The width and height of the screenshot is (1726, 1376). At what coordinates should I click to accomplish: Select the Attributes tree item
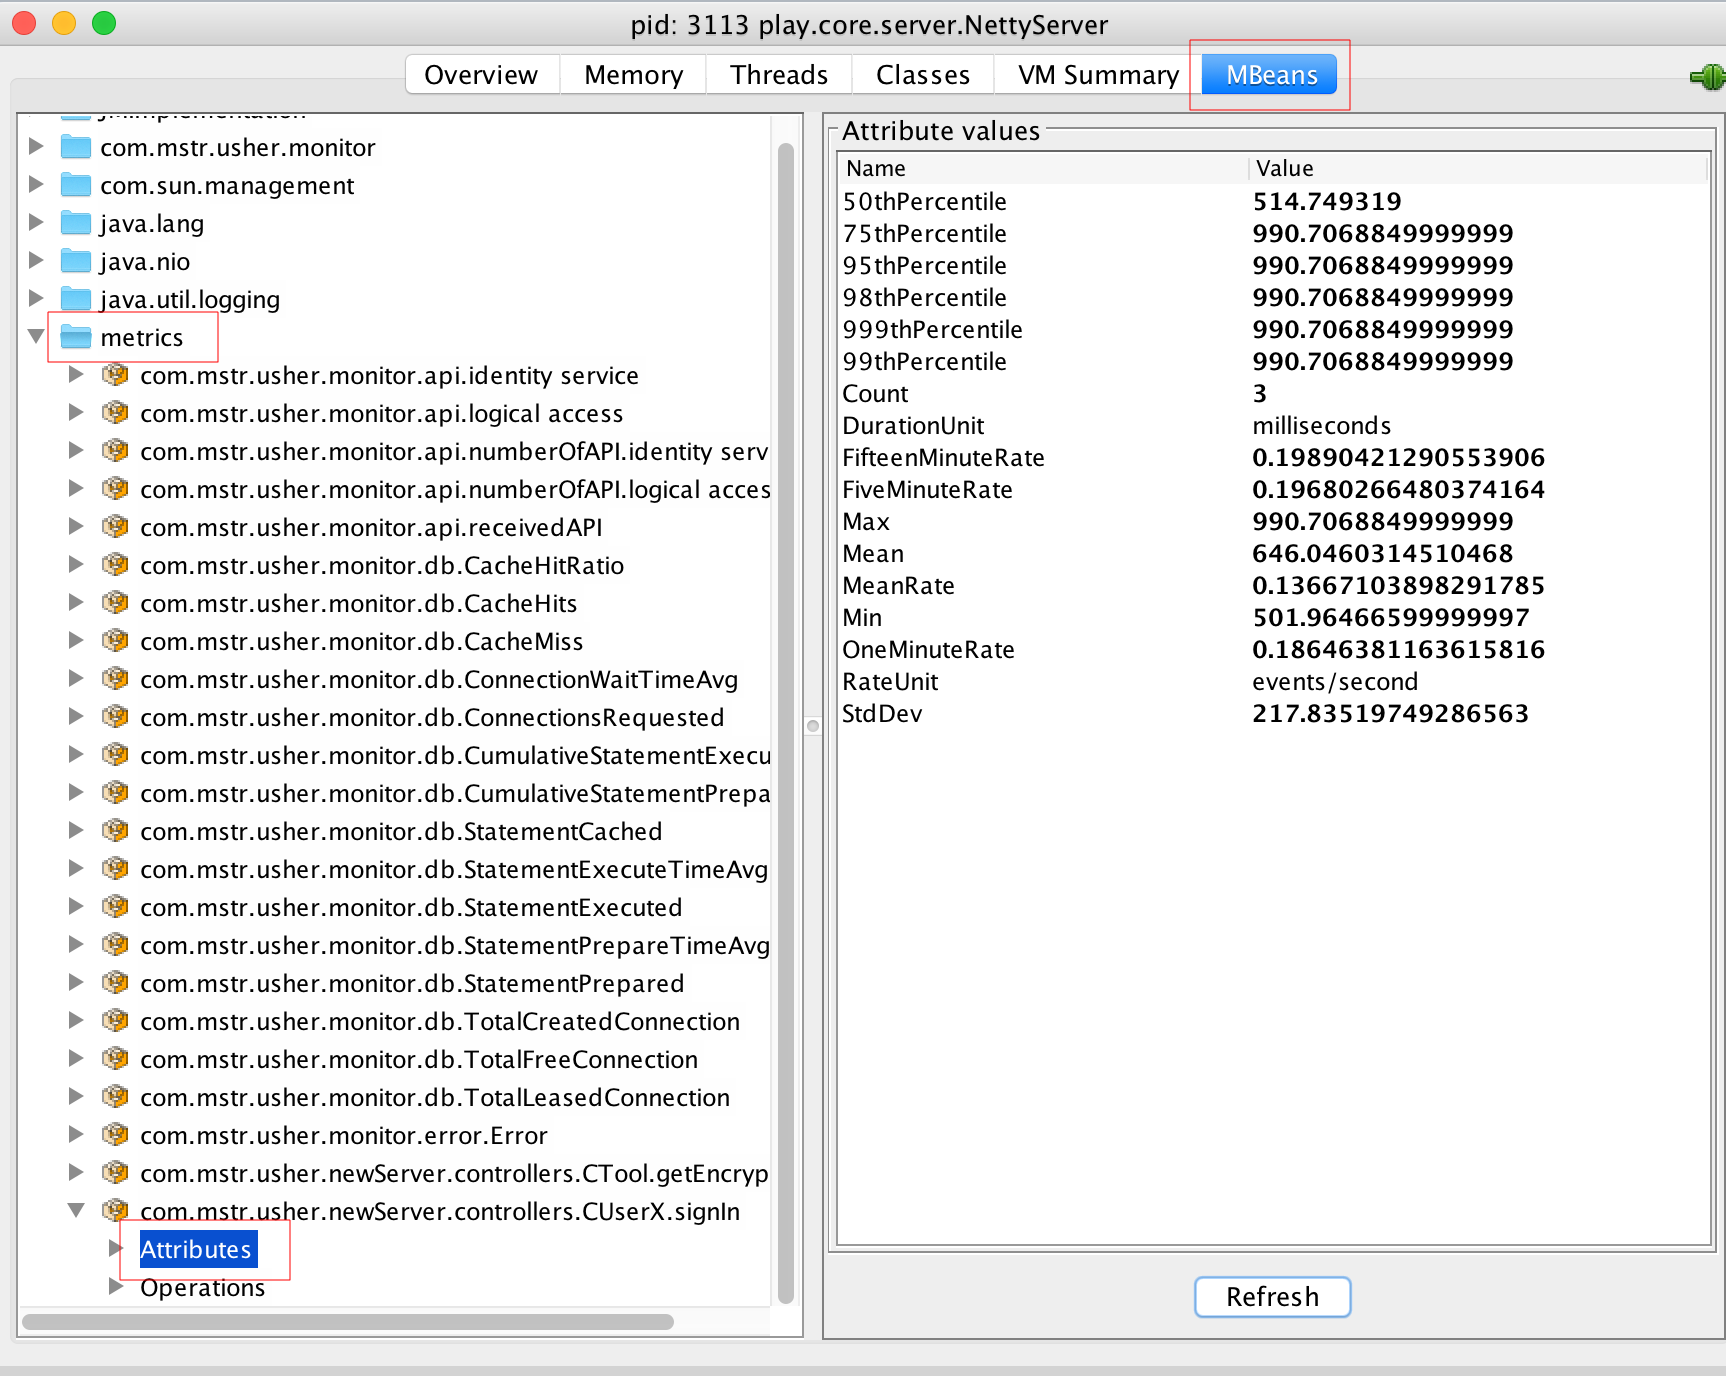(196, 1249)
